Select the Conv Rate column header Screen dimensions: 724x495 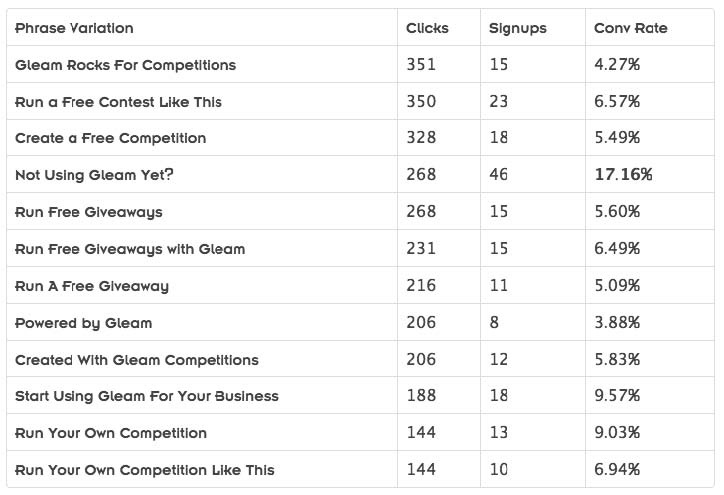click(x=631, y=28)
